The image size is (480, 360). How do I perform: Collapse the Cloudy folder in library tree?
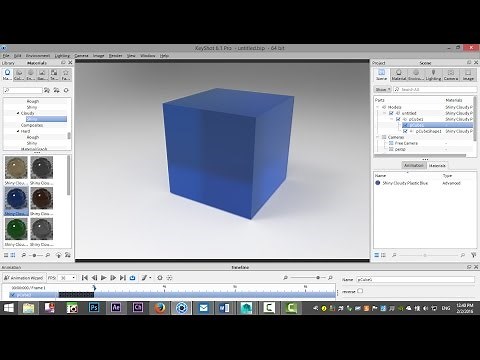18,113
